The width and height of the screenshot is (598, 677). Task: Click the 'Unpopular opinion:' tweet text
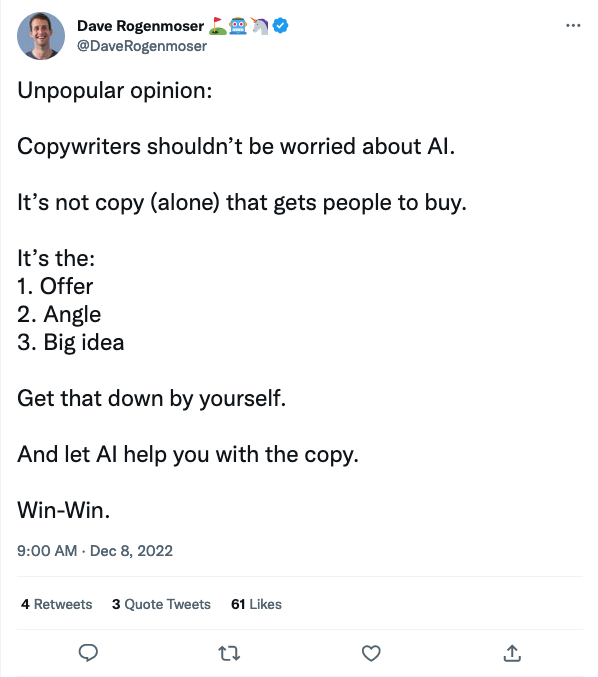pos(115,91)
